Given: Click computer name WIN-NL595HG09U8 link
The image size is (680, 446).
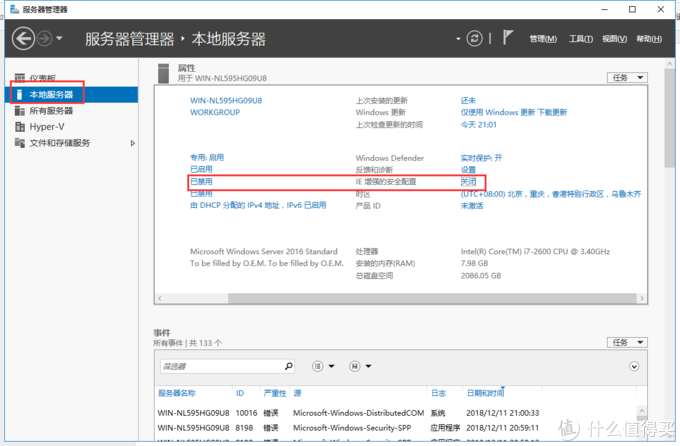Looking at the screenshot, I should click(x=226, y=100).
